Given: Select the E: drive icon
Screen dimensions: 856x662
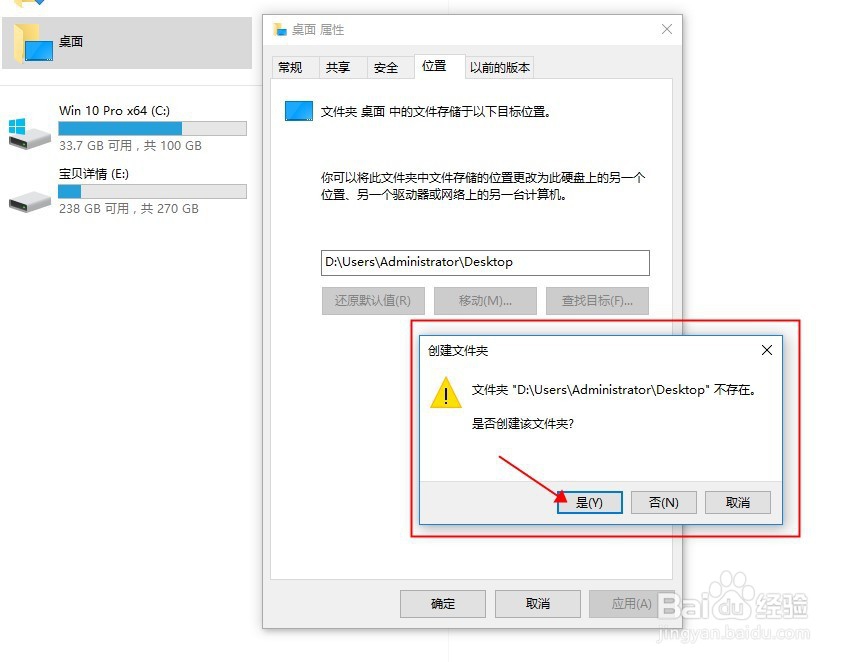Looking at the screenshot, I should point(30,201).
